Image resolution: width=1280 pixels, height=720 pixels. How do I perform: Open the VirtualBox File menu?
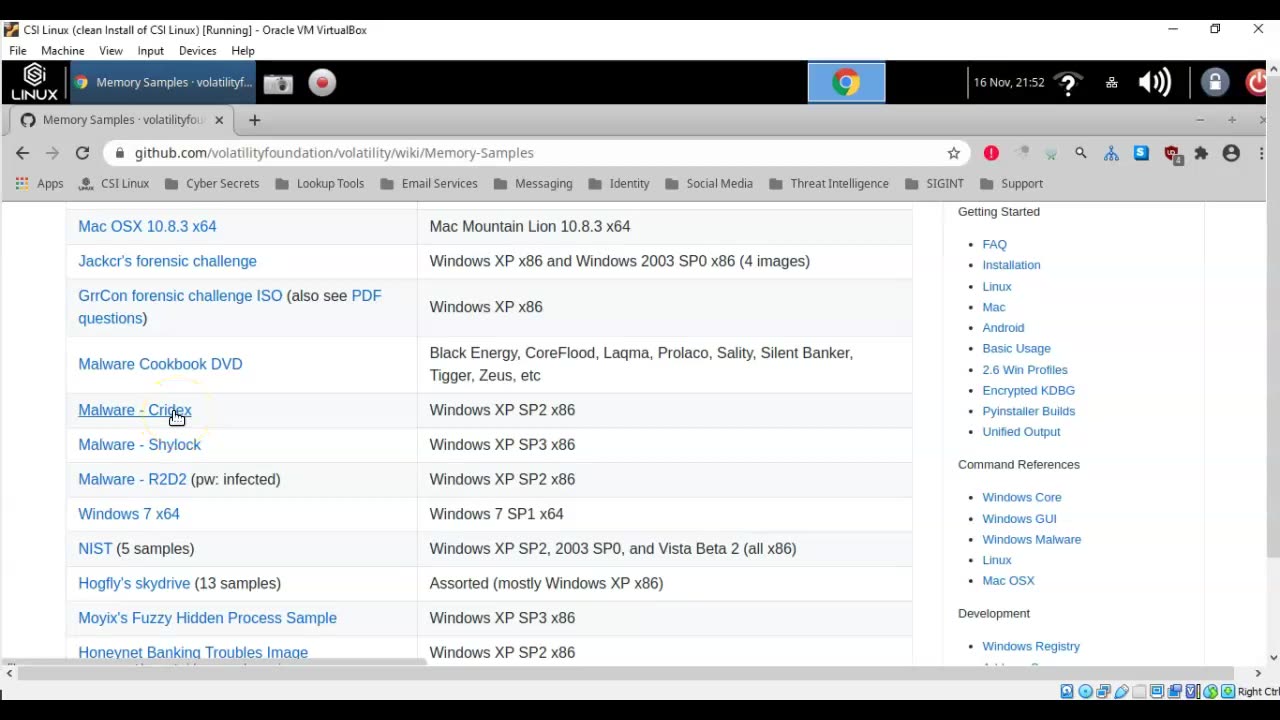18,51
